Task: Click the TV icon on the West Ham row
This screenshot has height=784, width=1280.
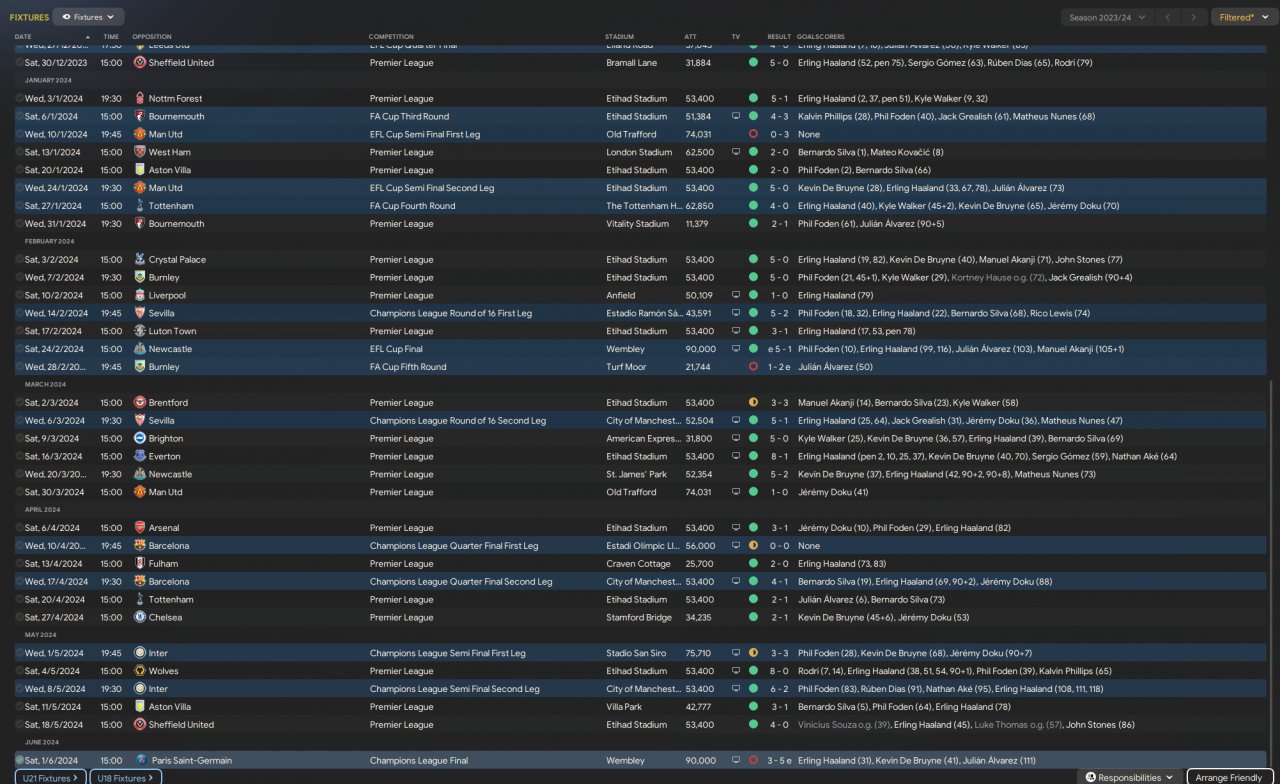Action: 736,152
